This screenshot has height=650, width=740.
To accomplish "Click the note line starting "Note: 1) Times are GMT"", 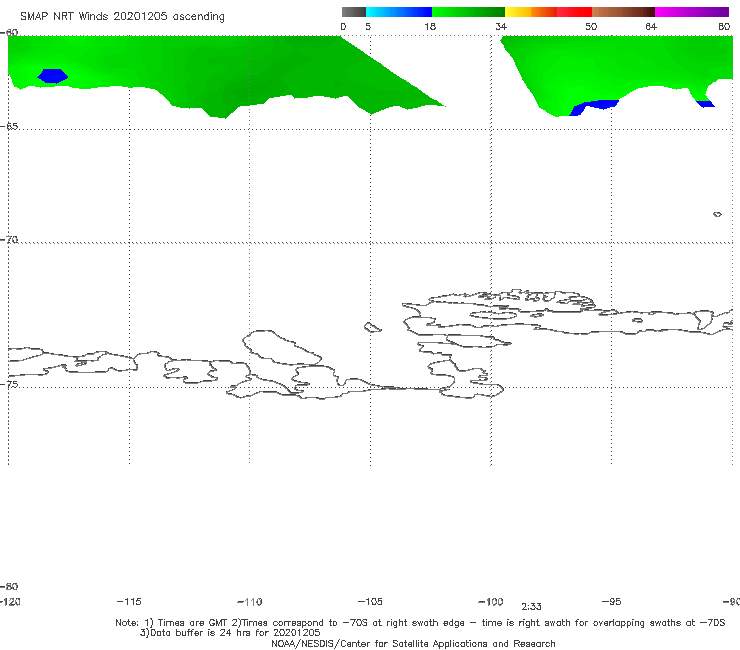I will click(420, 623).
